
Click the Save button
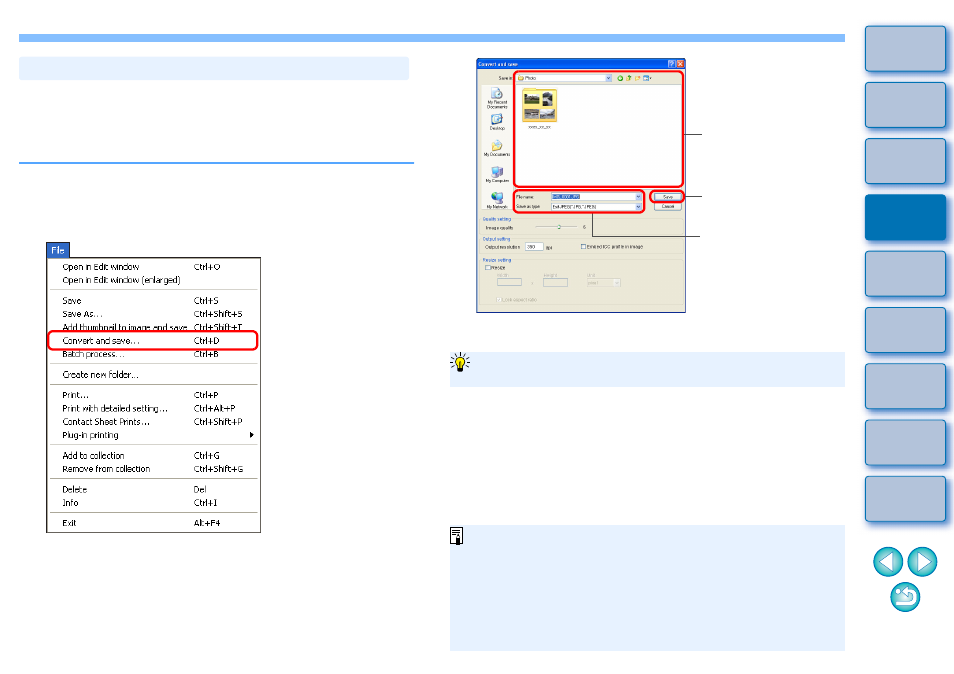click(x=667, y=197)
